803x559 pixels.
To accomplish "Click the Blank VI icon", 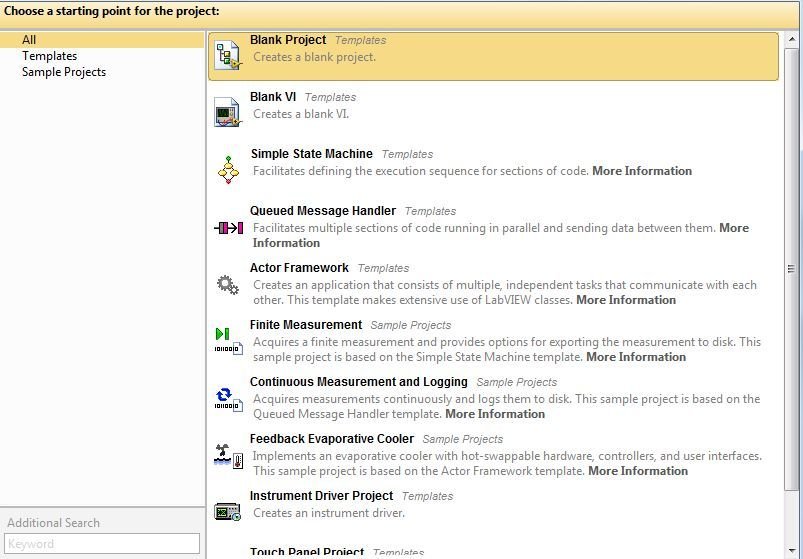I will coord(228,112).
